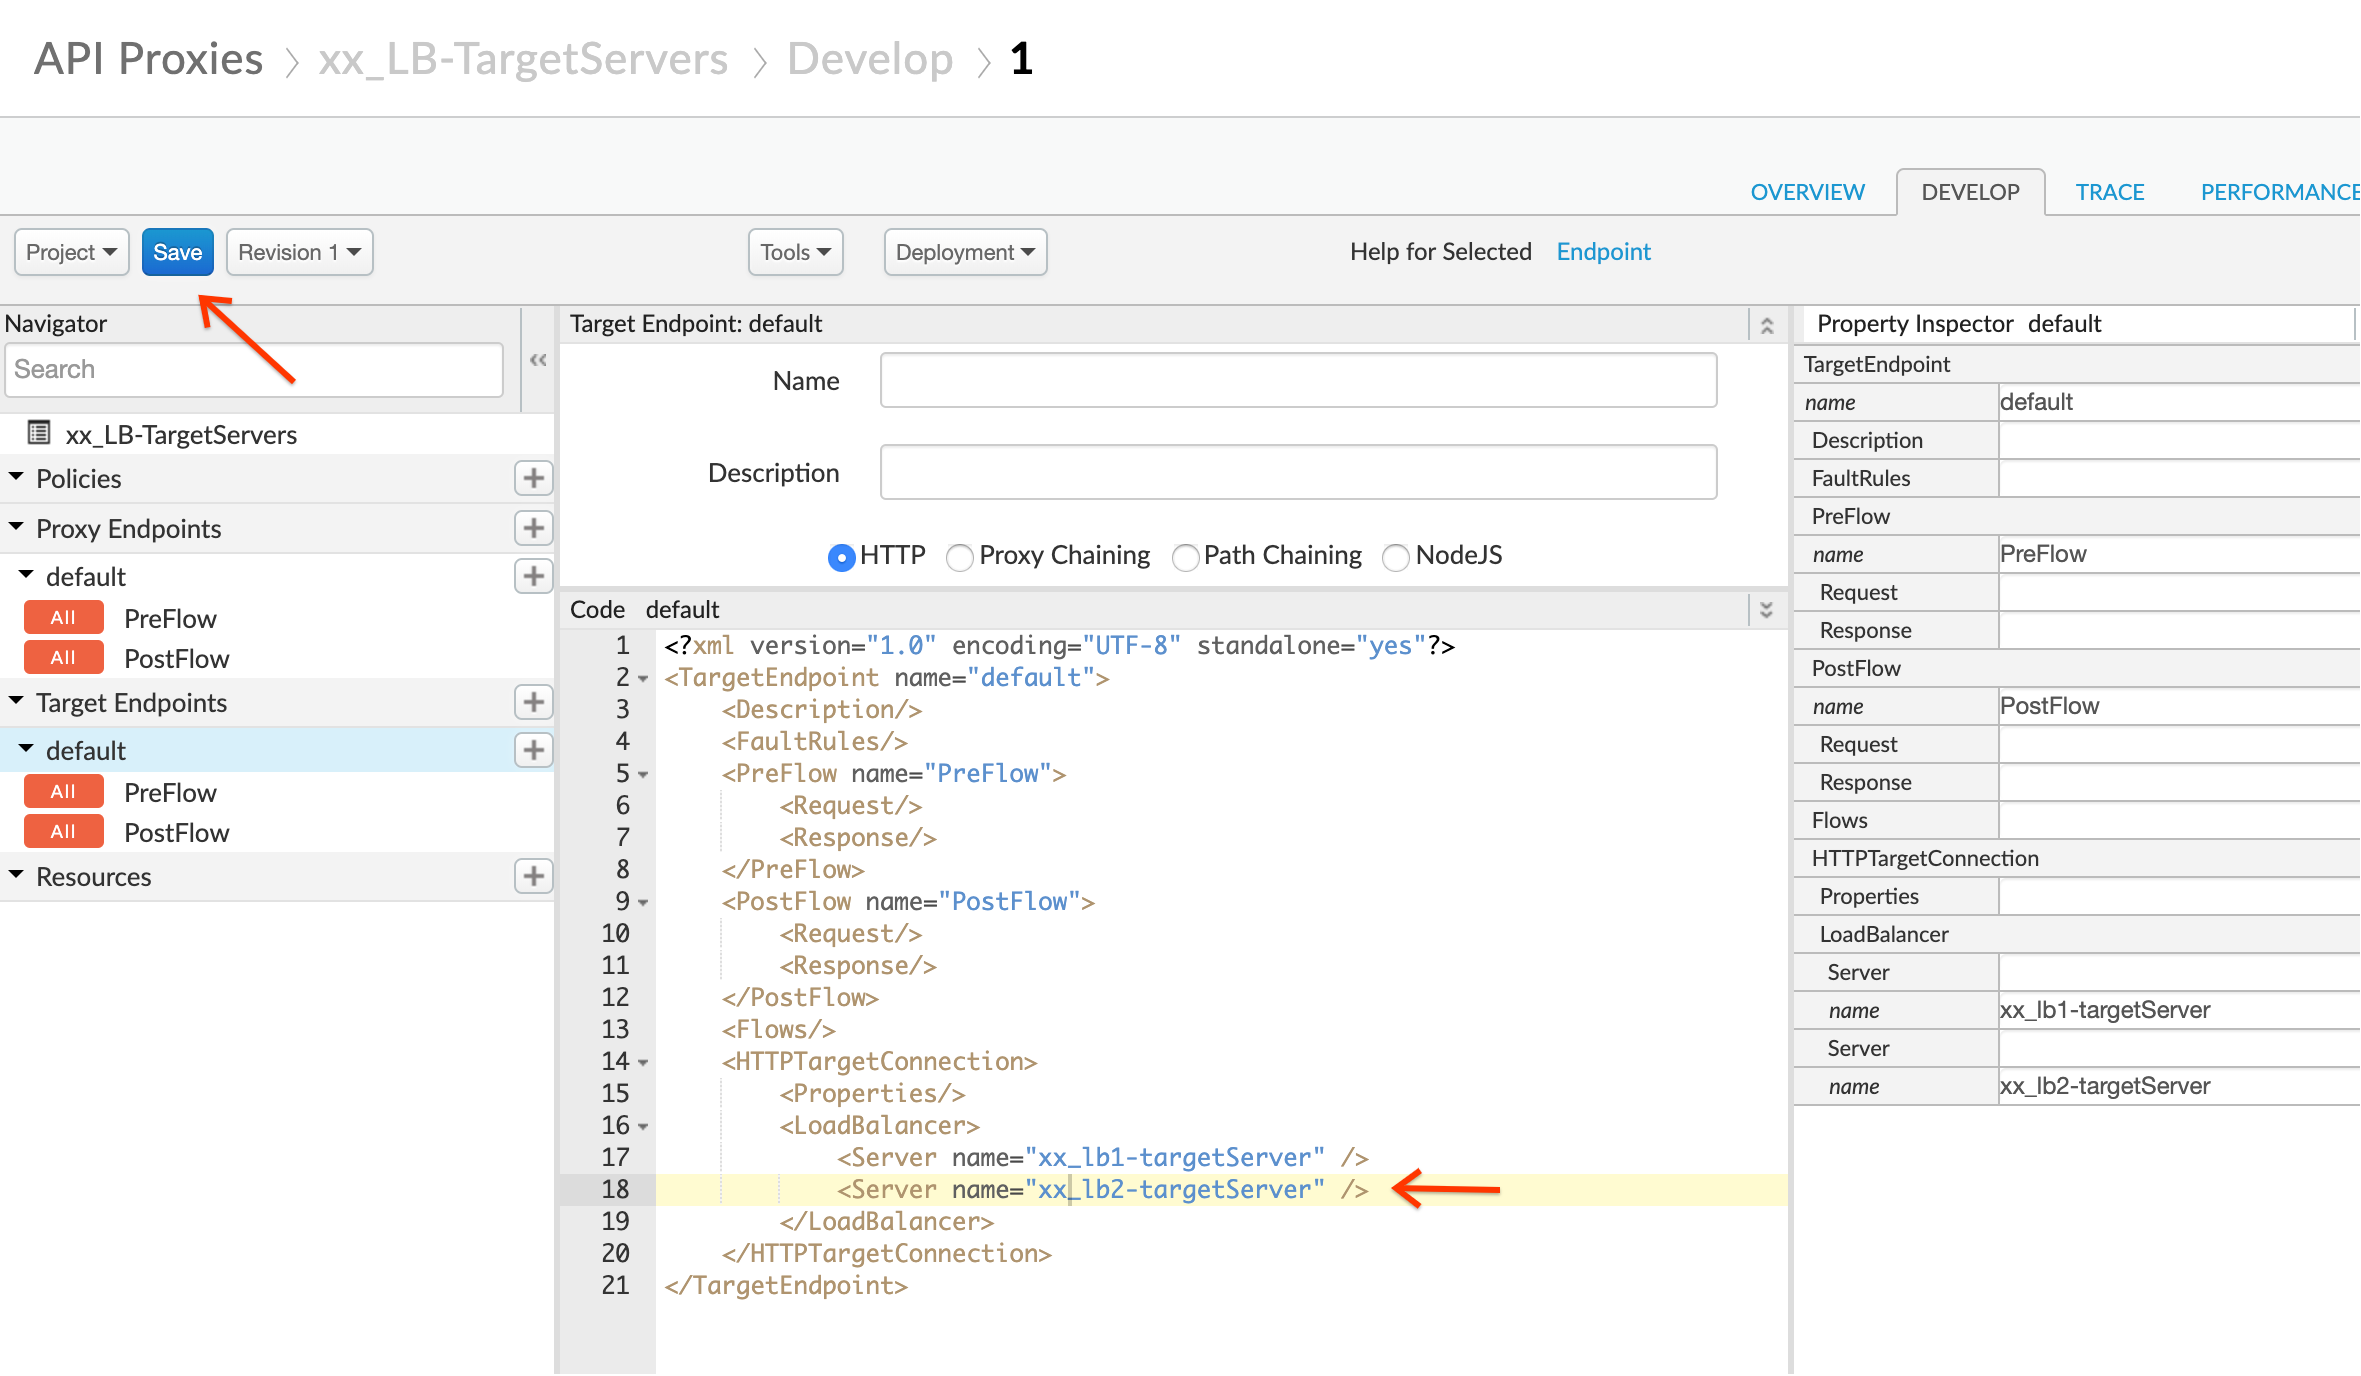
Task: Click the plus icon on the Proxy Endpoints default row
Action: tap(534, 576)
